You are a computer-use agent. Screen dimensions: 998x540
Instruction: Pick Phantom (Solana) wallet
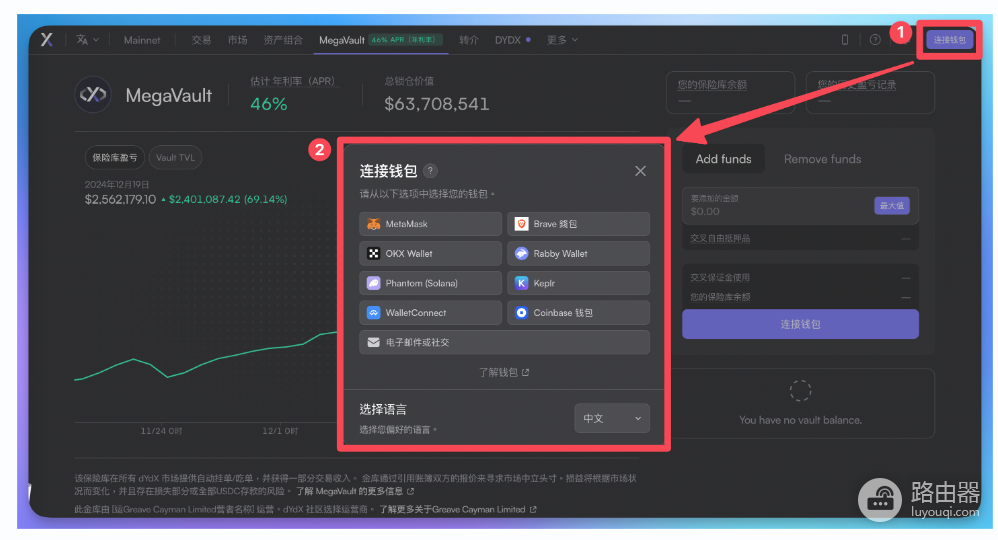(430, 283)
